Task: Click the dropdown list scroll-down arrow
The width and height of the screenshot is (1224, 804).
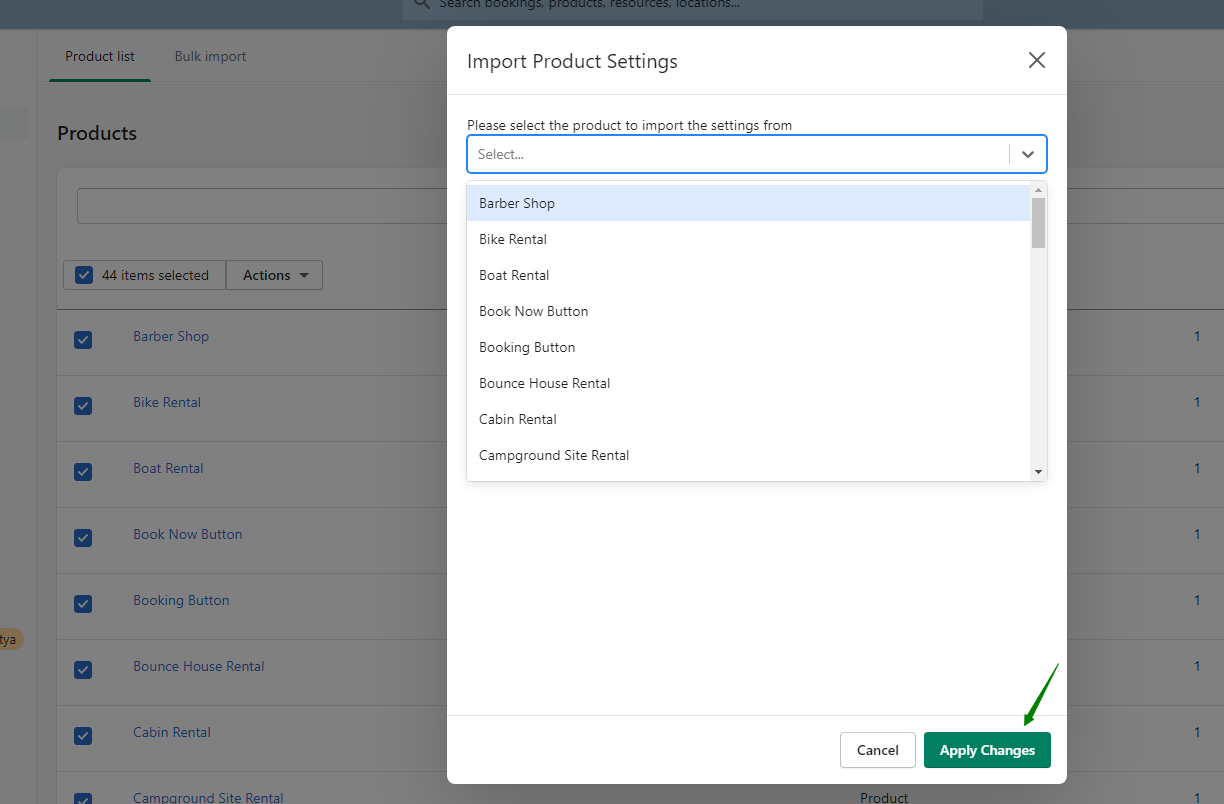Action: [1038, 472]
